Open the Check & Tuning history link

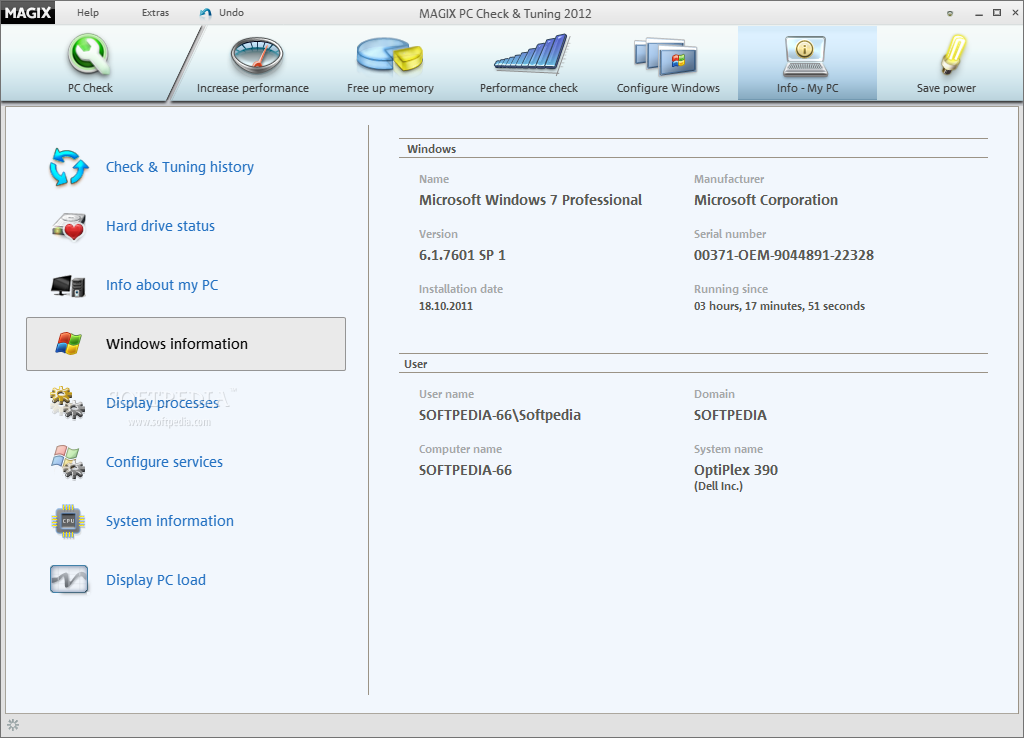[180, 167]
